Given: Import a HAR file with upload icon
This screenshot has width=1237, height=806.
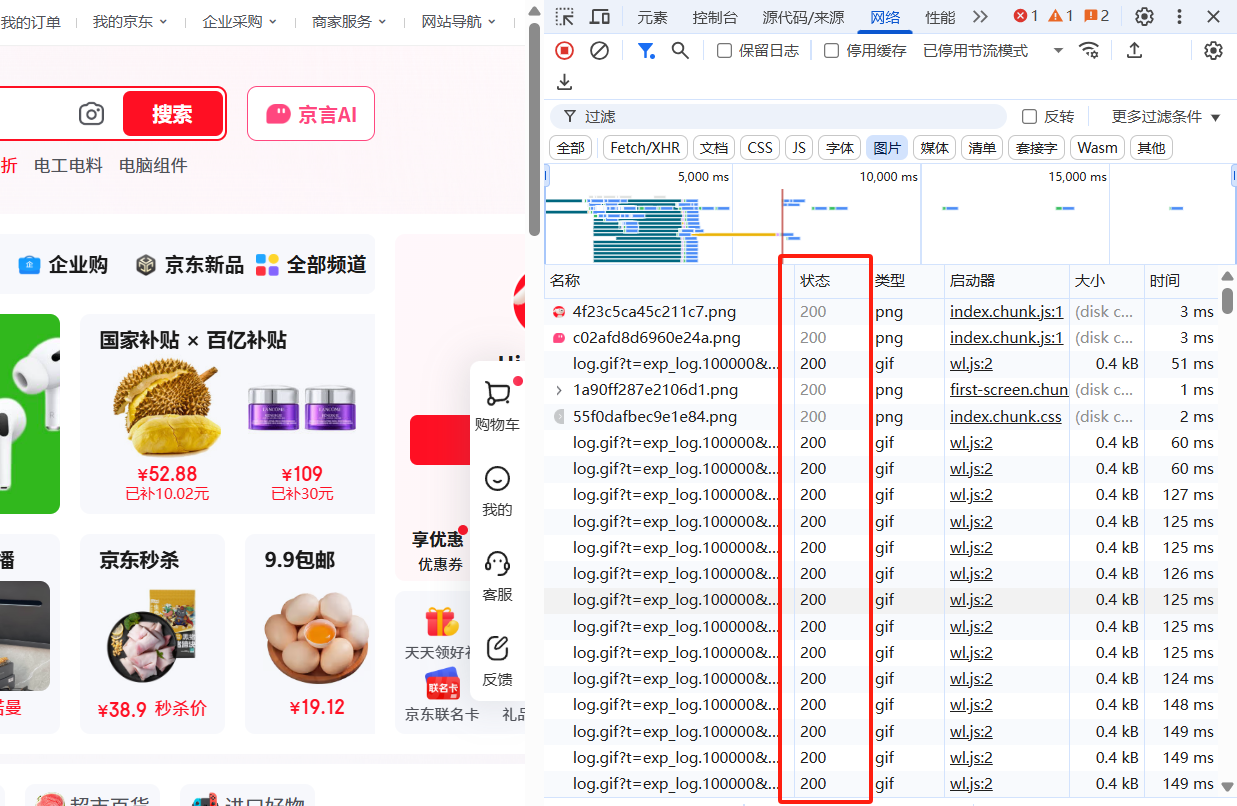Looking at the screenshot, I should pyautogui.click(x=1134, y=50).
